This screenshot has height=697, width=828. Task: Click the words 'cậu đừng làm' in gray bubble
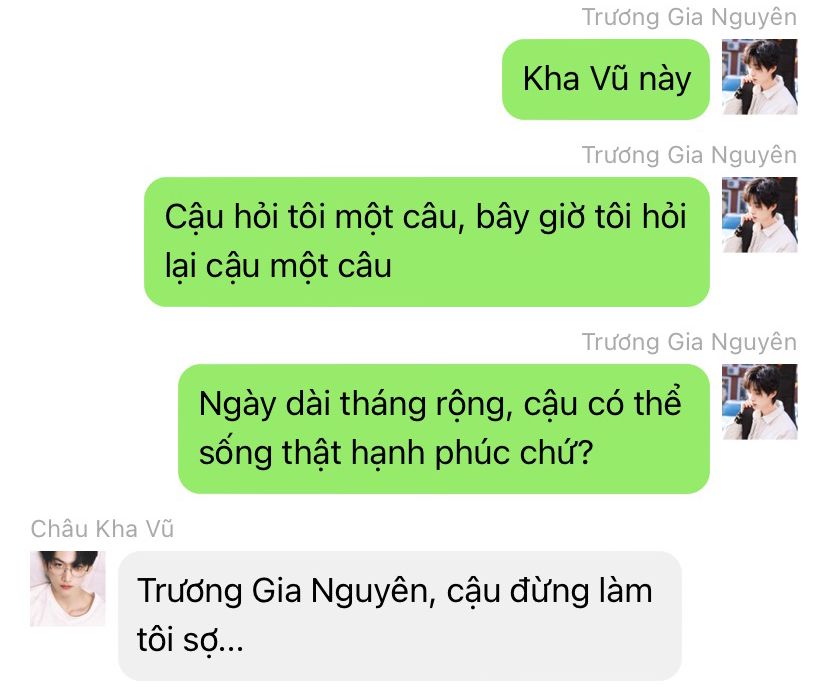[x=549, y=591]
